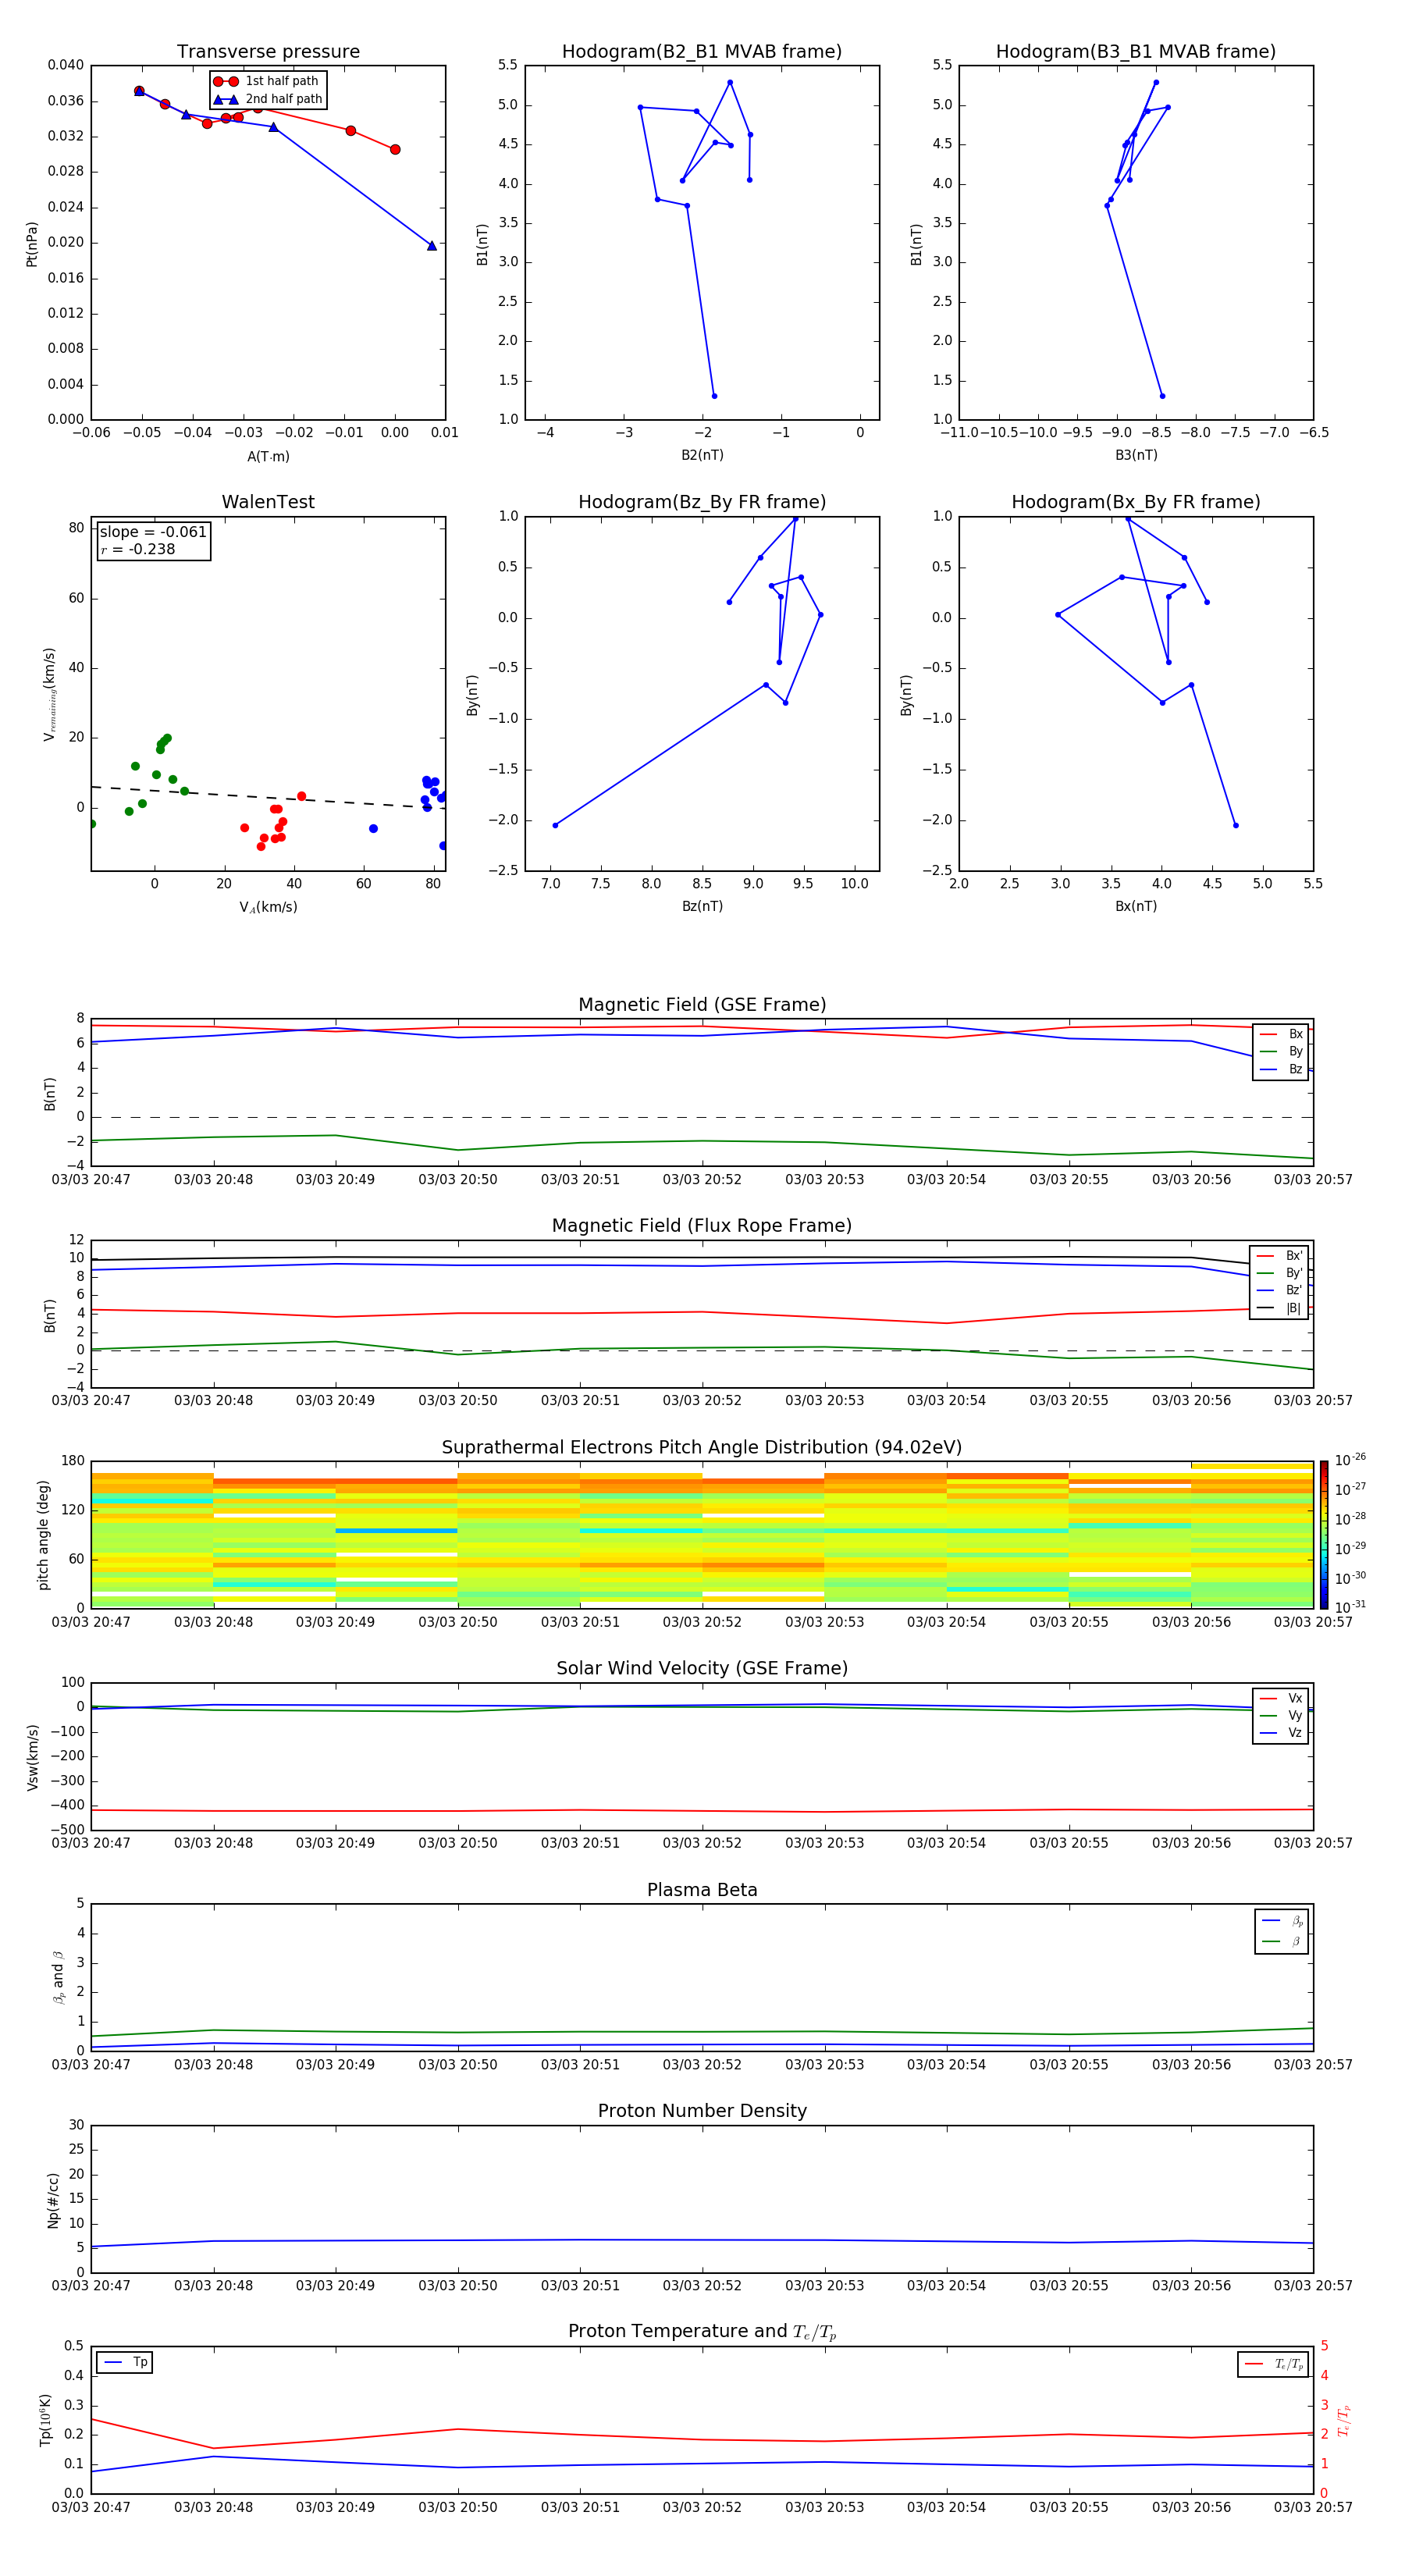The image size is (1405, 2576).
Task: Select the '2nd half path' legend entry
Action: coord(267,99)
